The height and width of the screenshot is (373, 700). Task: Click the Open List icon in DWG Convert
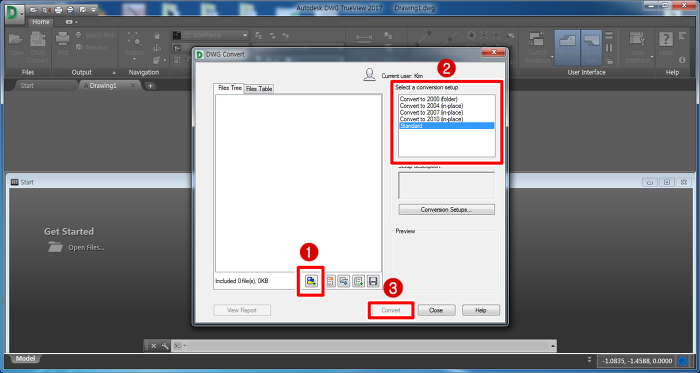pyautogui.click(x=344, y=281)
